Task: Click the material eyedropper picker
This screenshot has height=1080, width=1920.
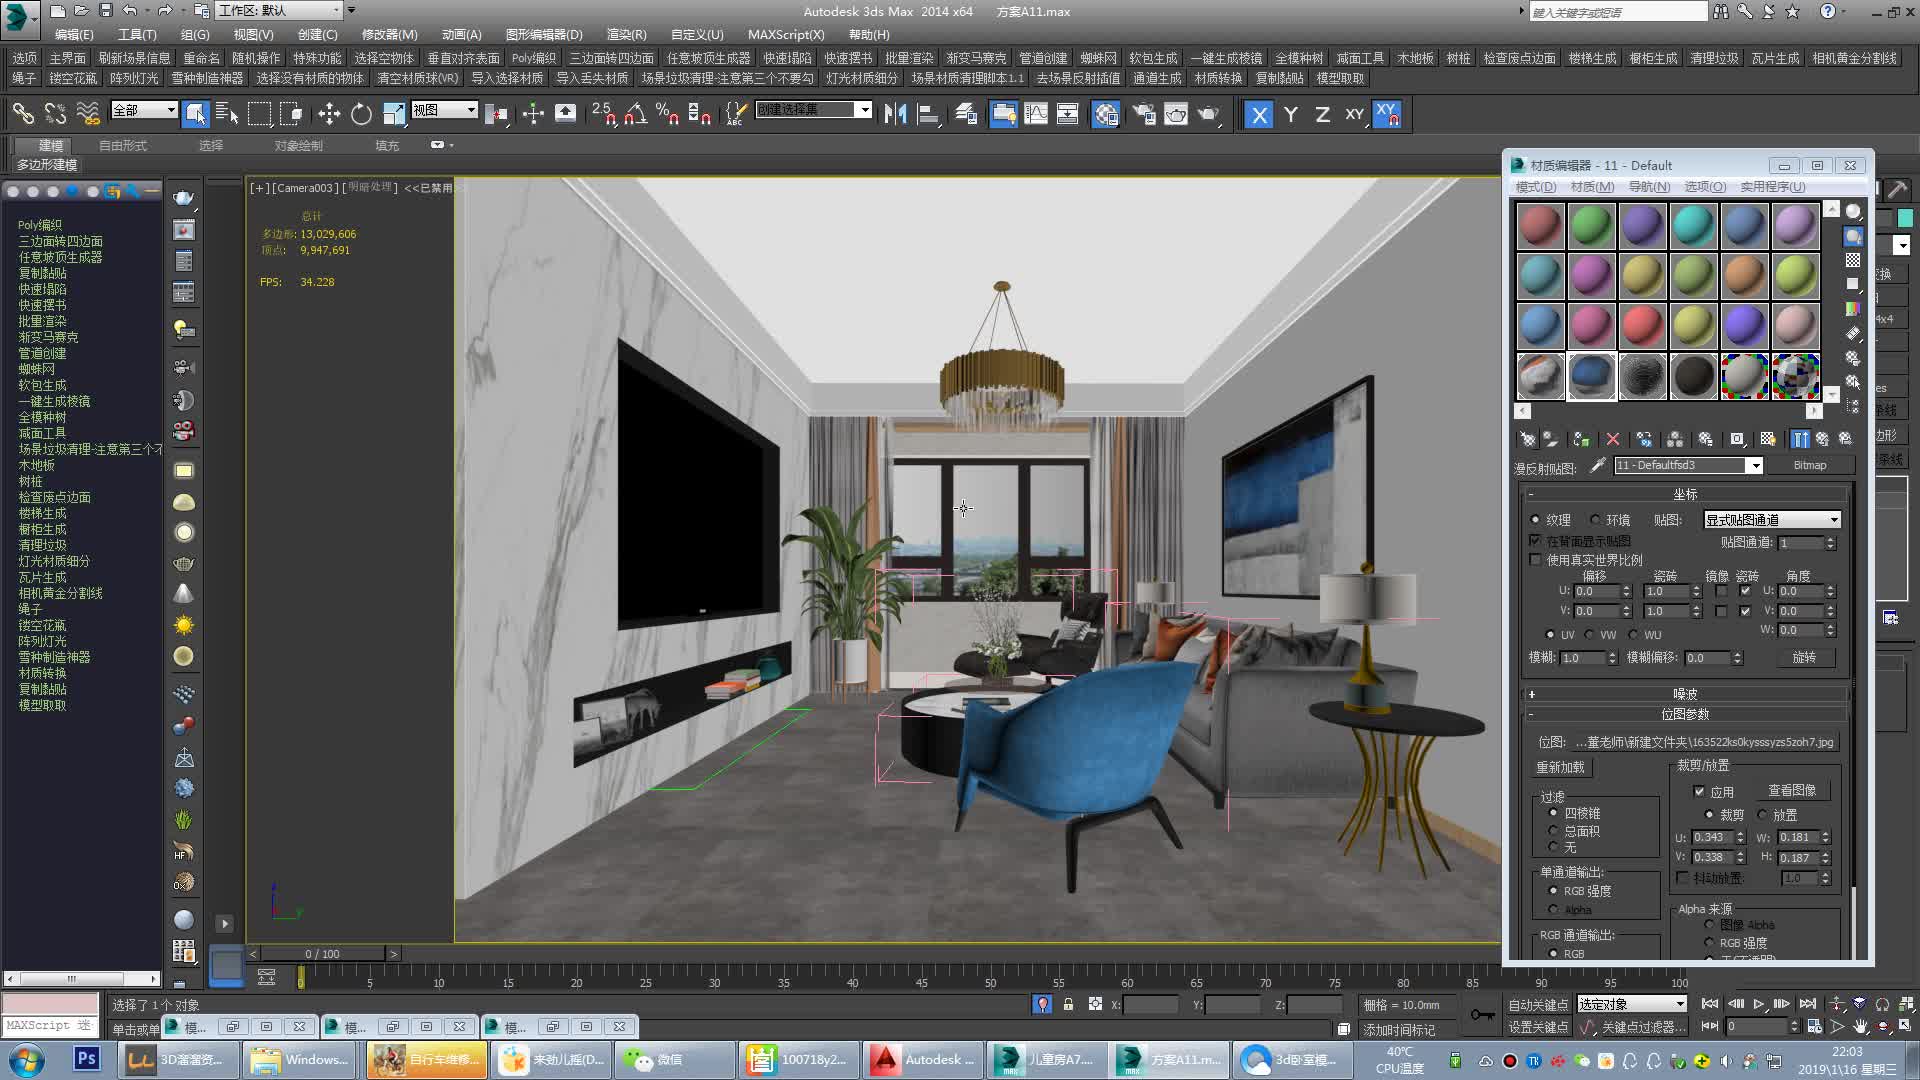Action: pyautogui.click(x=1597, y=465)
